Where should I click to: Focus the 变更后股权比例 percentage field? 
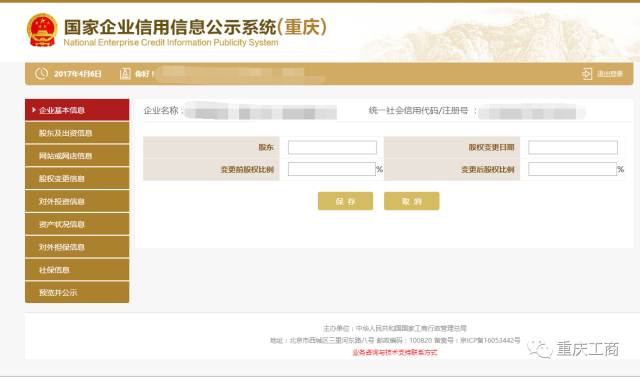(572, 169)
